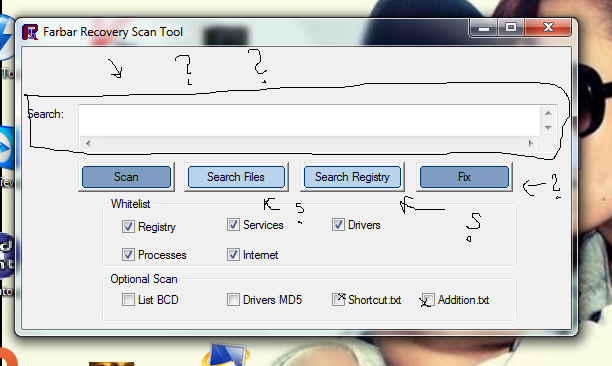
Task: Click the search box scroll right arrow
Action: click(x=530, y=143)
